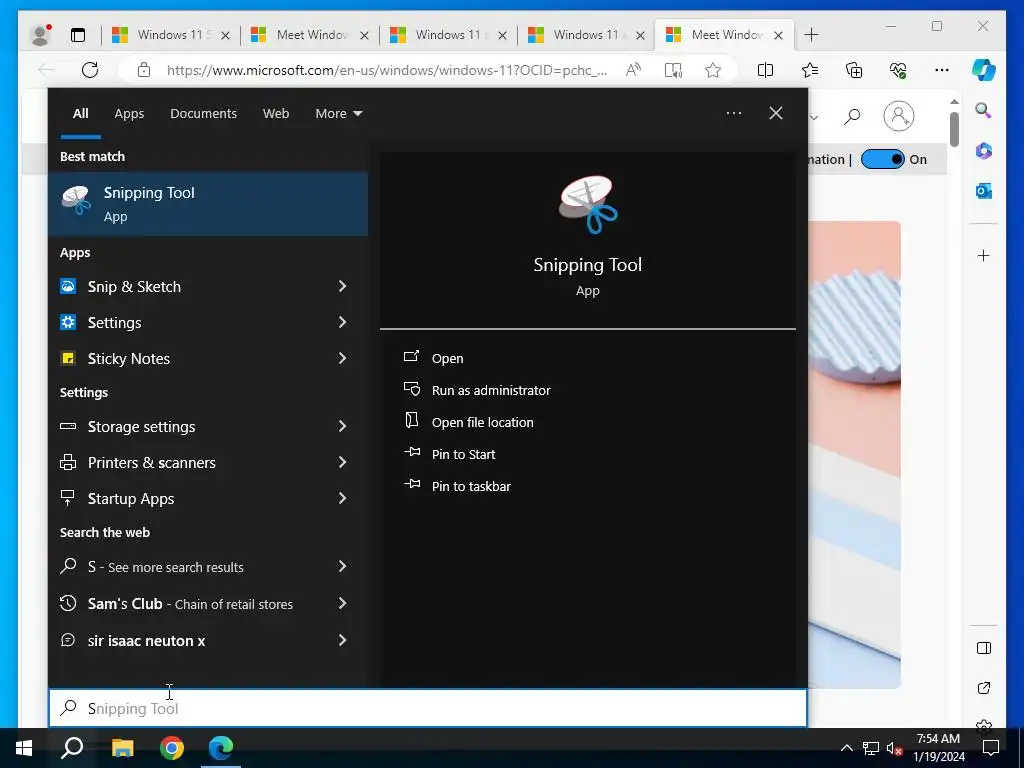Open the Copilot icon in Edge

click(984, 70)
